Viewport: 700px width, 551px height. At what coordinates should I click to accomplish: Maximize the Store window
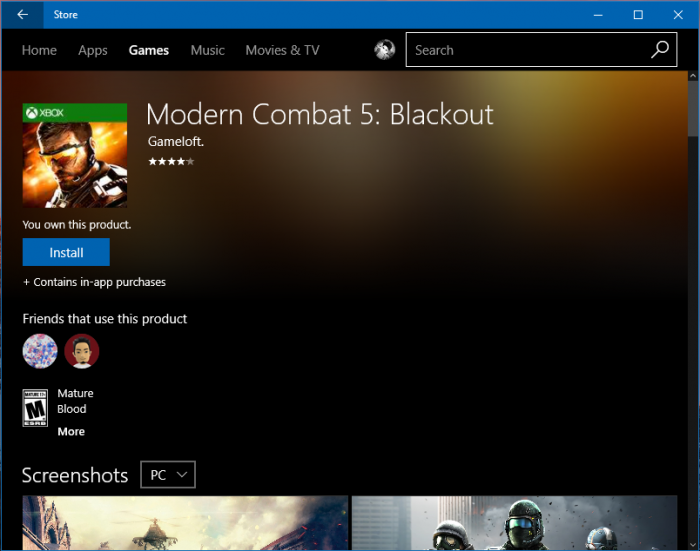coord(638,15)
